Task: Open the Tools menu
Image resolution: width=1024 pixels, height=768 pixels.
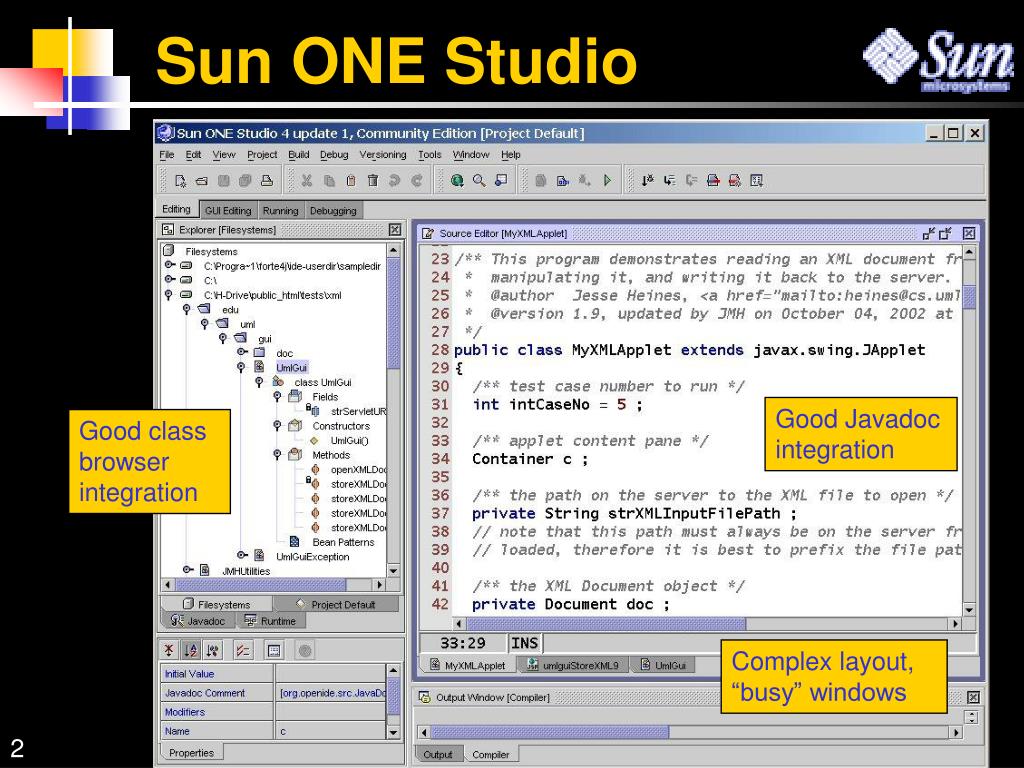Action: pyautogui.click(x=430, y=155)
